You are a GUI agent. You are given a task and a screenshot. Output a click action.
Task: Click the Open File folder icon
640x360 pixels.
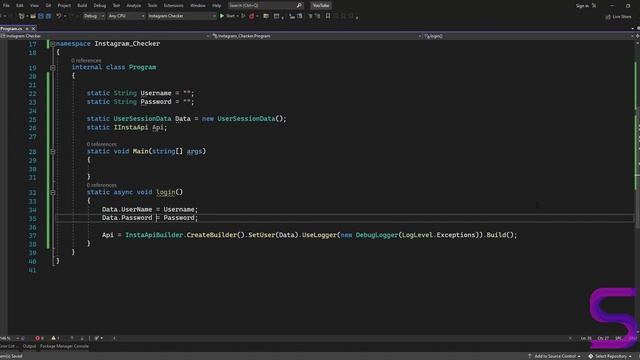(33, 16)
